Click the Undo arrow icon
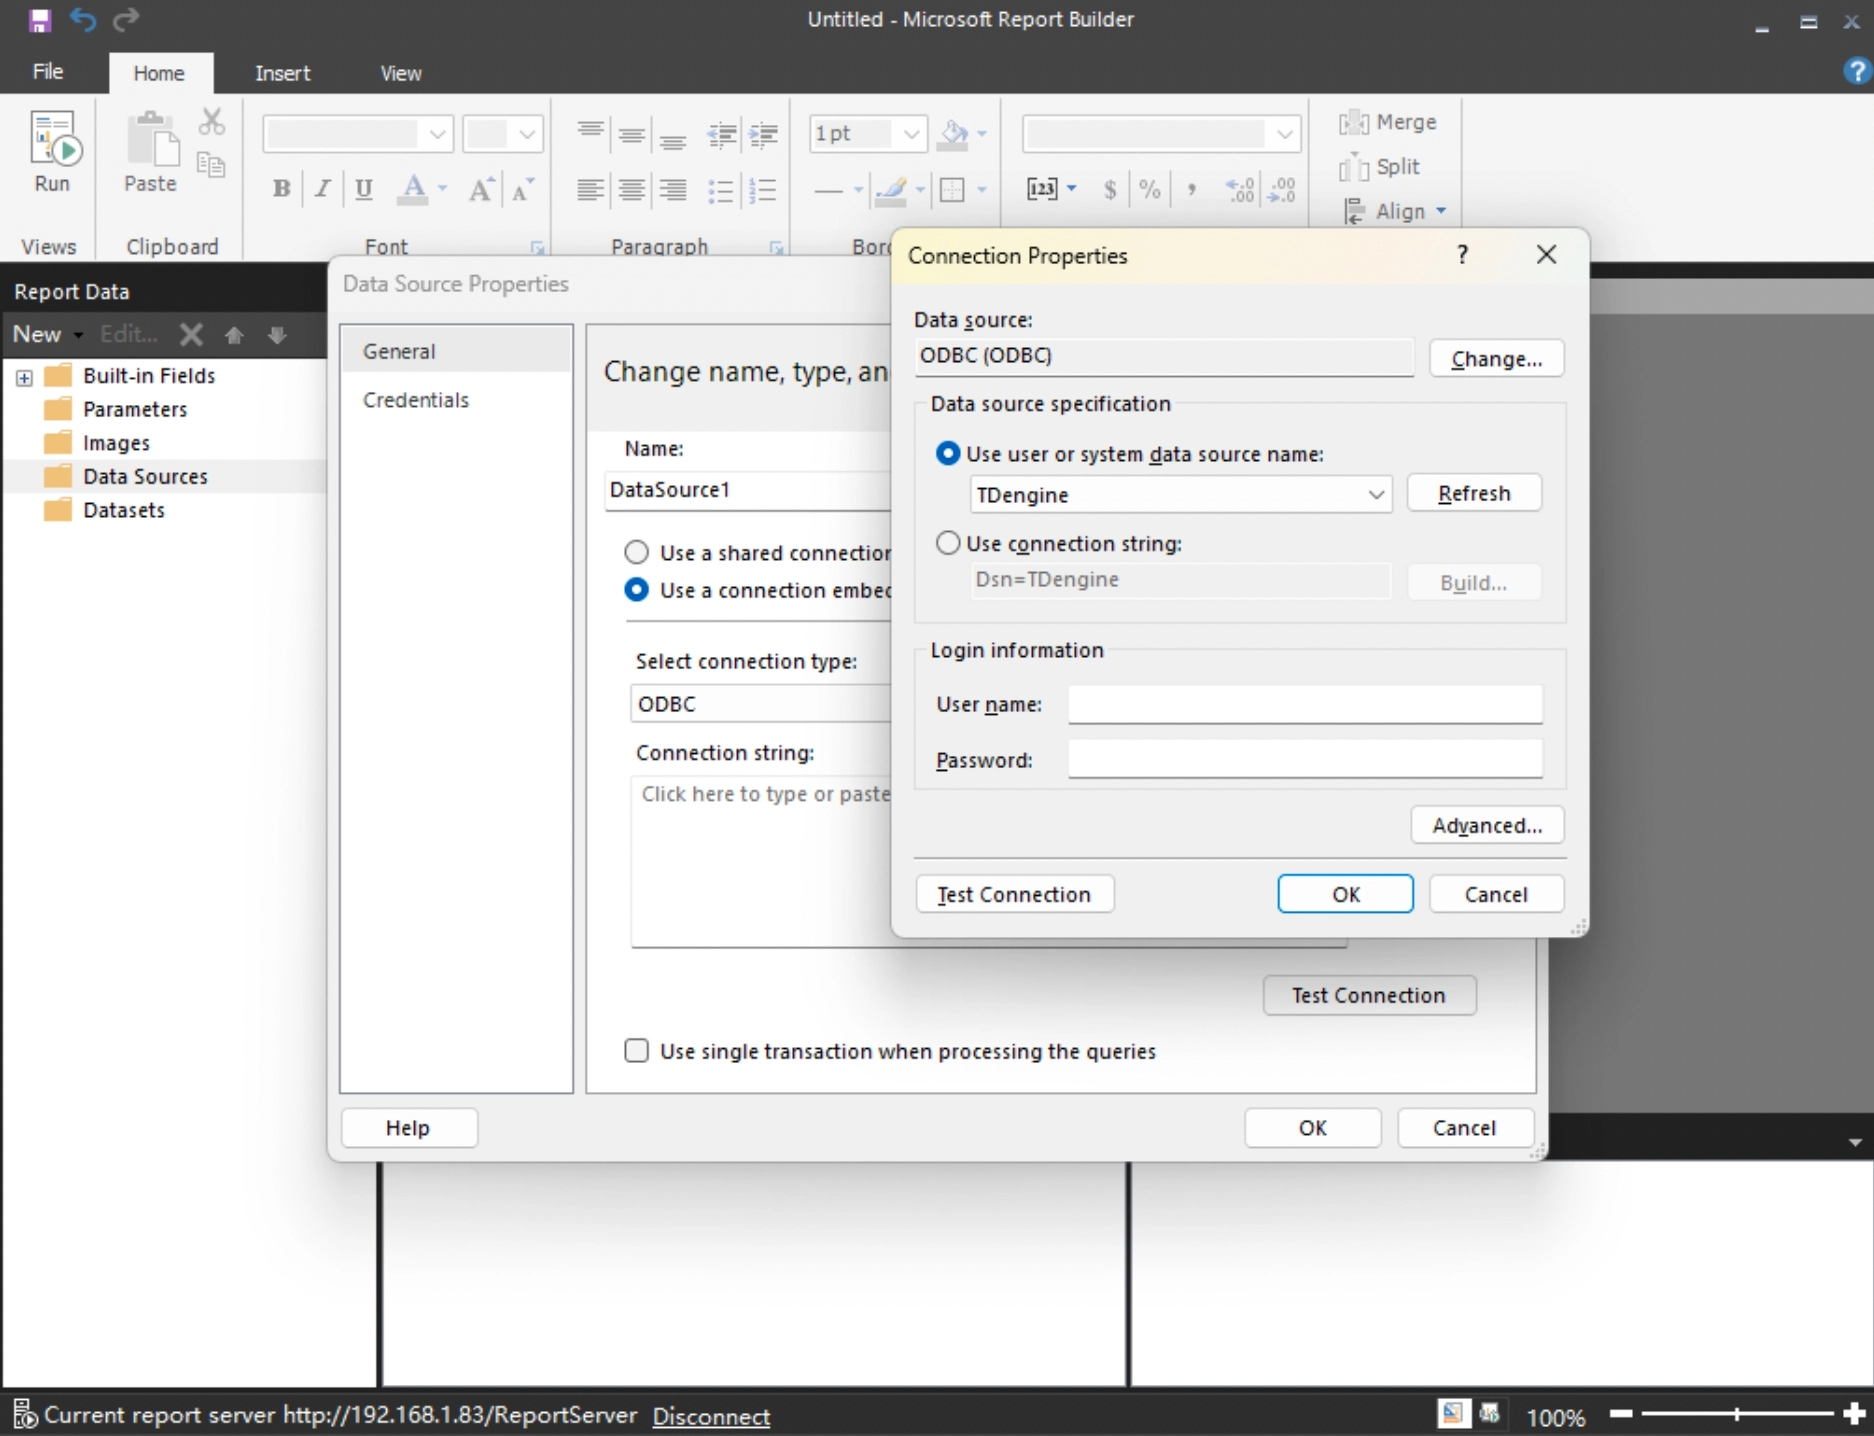Screen dimensions: 1874x1436 click(x=83, y=20)
